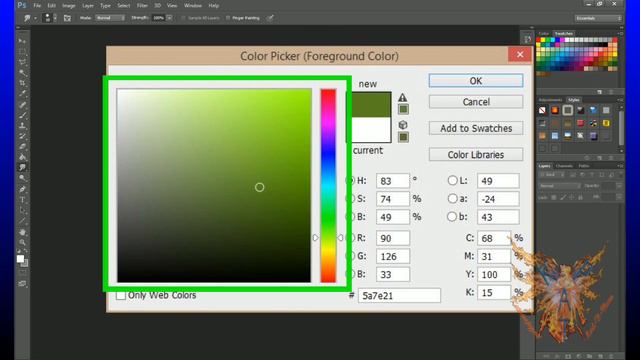Viewport: 640px width, 360px height.
Task: Select the Horizontal Type tool
Action: pos(22,200)
